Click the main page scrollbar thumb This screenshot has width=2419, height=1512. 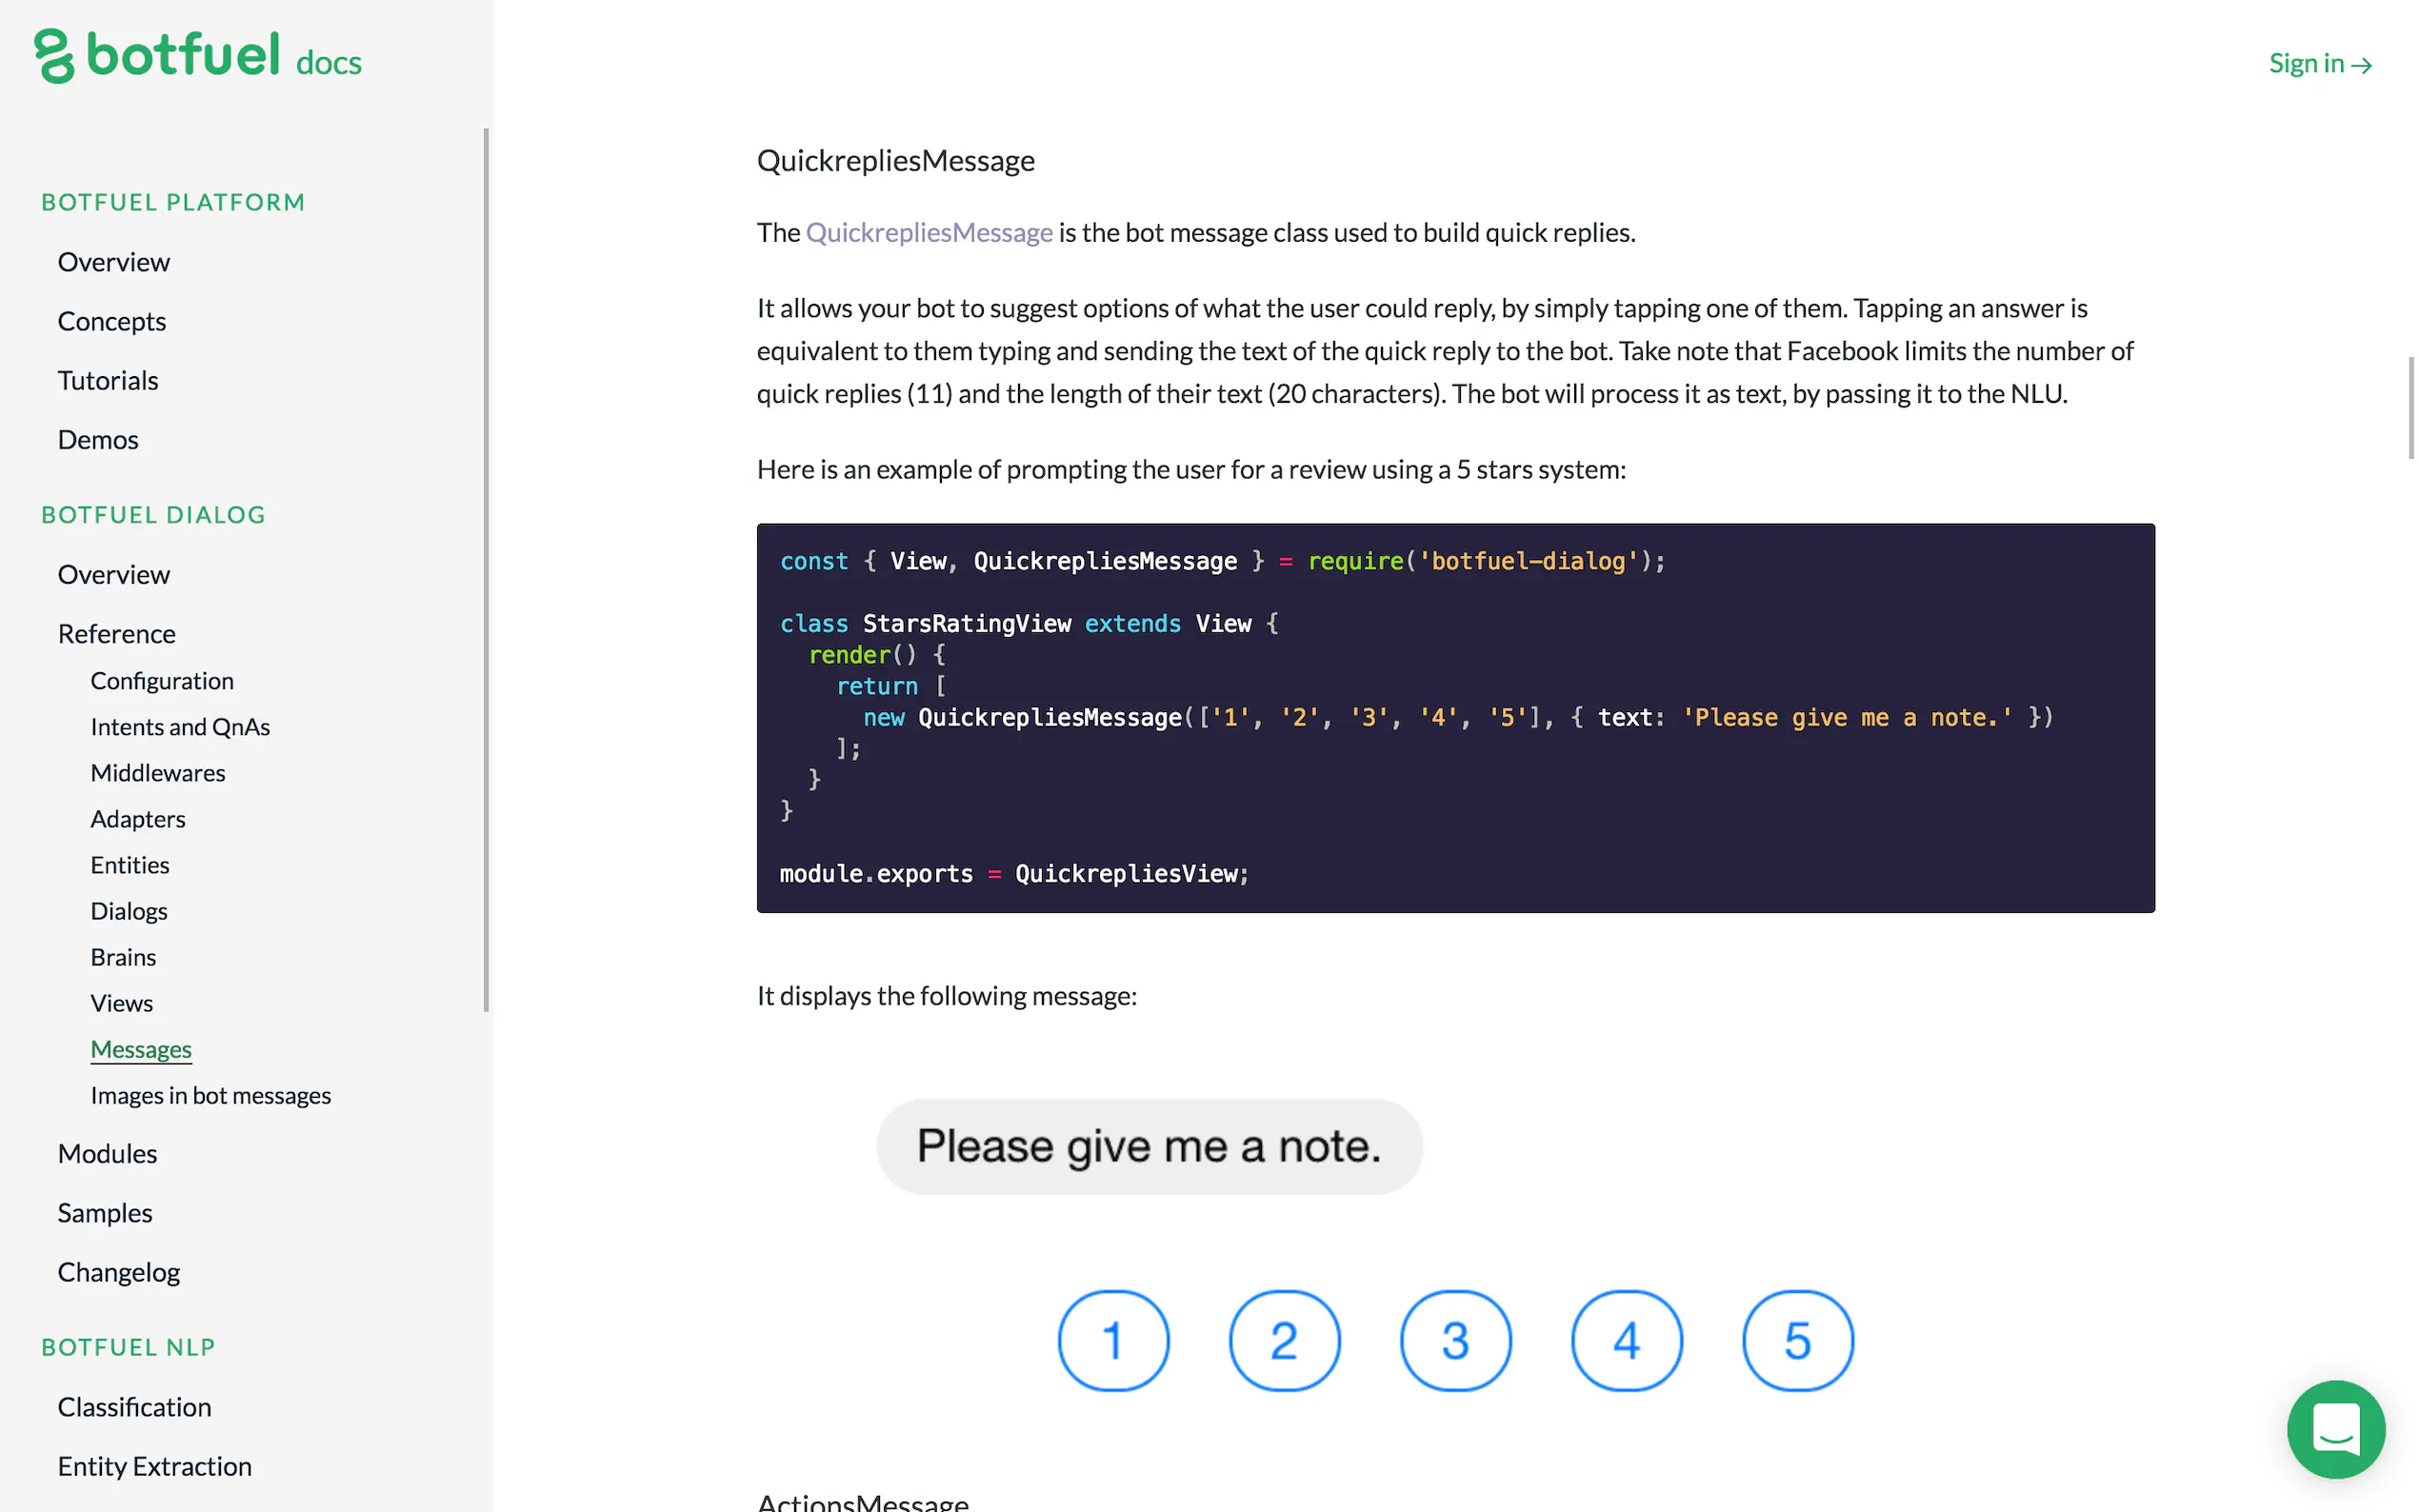[x=2411, y=407]
